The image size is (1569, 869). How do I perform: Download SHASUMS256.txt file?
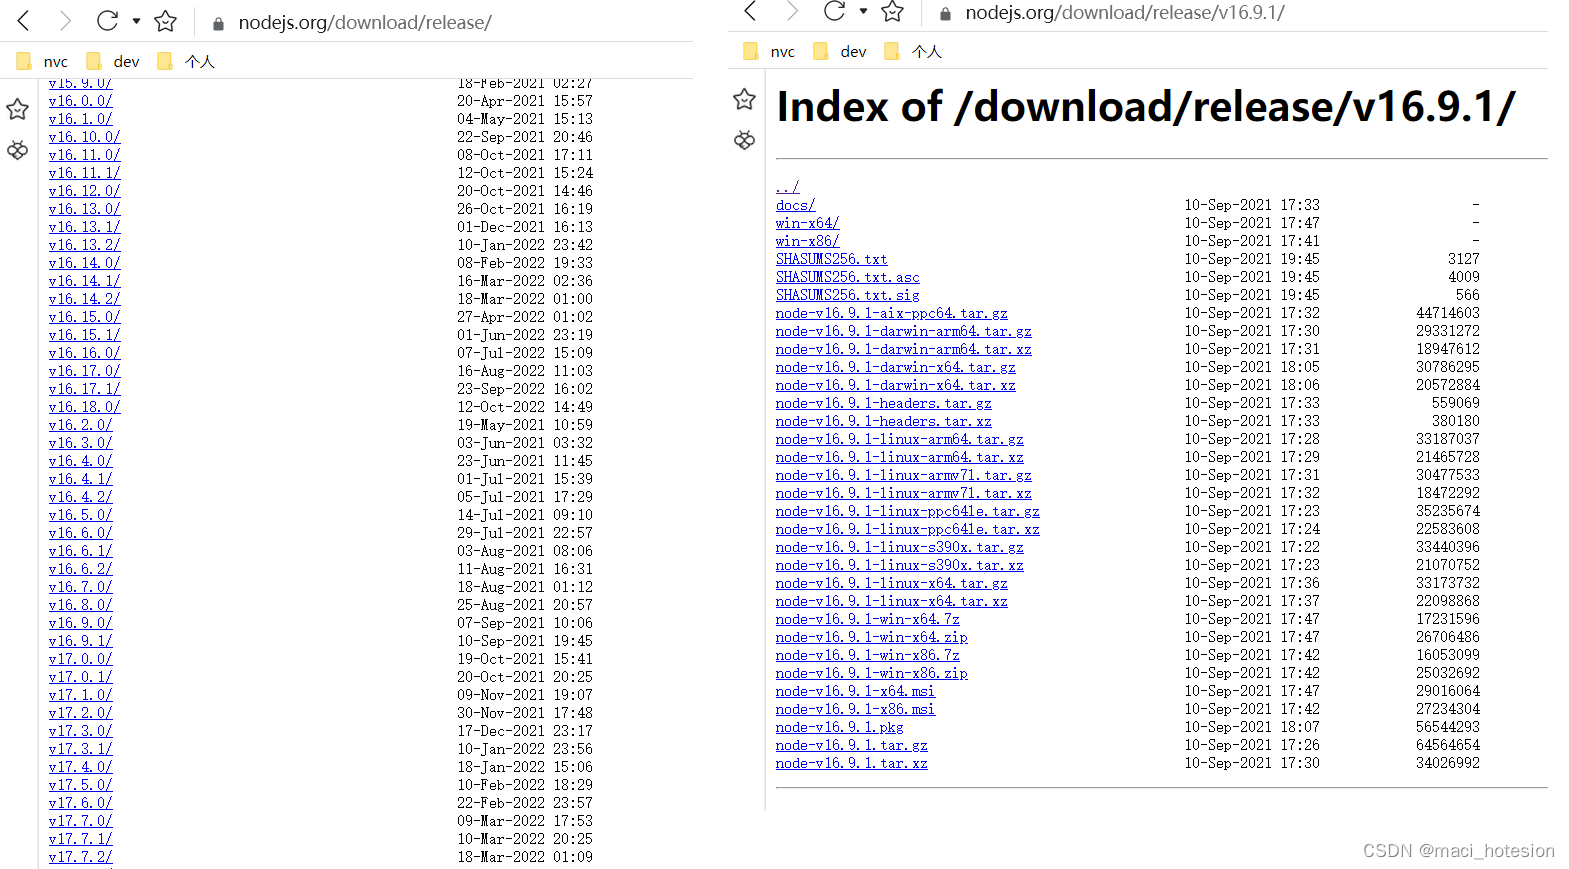point(831,259)
